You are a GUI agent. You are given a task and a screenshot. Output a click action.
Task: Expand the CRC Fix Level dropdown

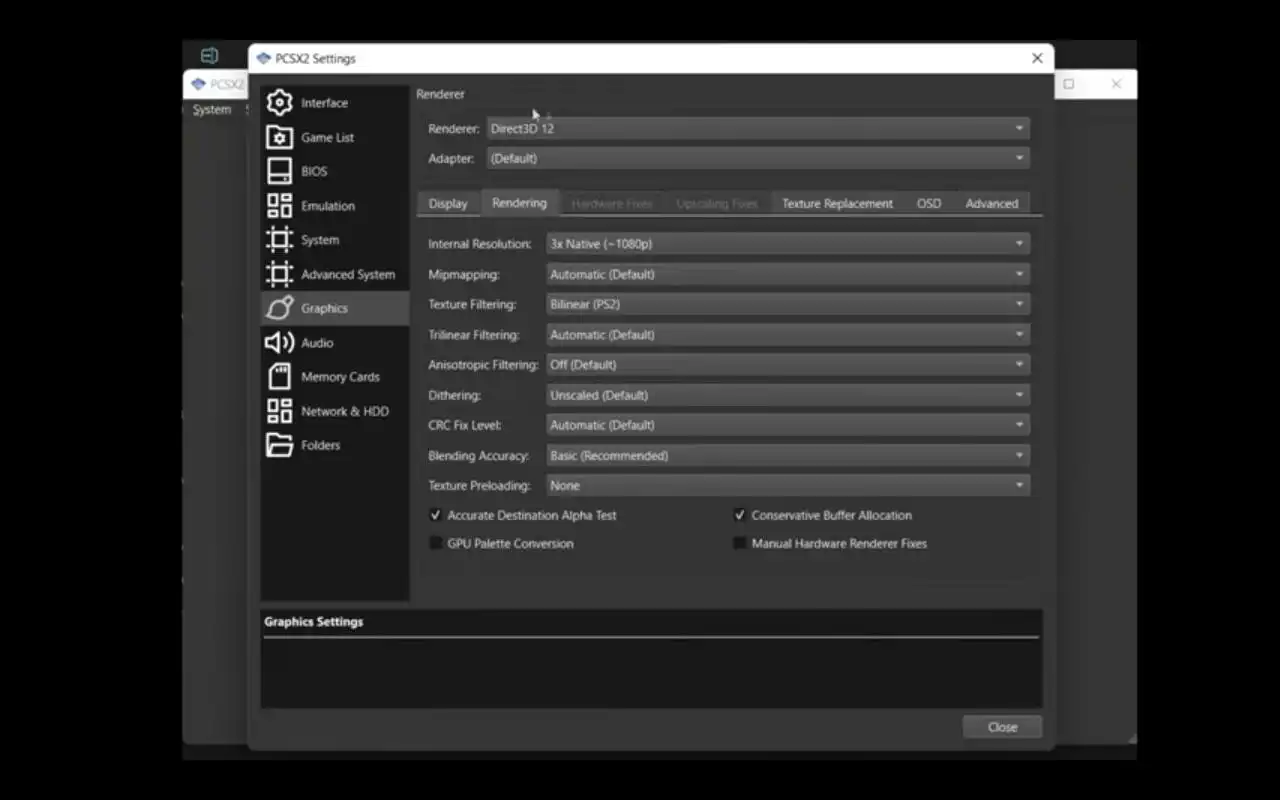788,425
